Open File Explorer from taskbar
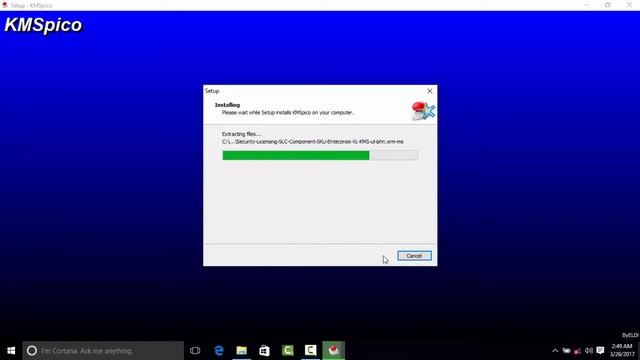Viewport: 640px width, 360px height. click(x=242, y=351)
